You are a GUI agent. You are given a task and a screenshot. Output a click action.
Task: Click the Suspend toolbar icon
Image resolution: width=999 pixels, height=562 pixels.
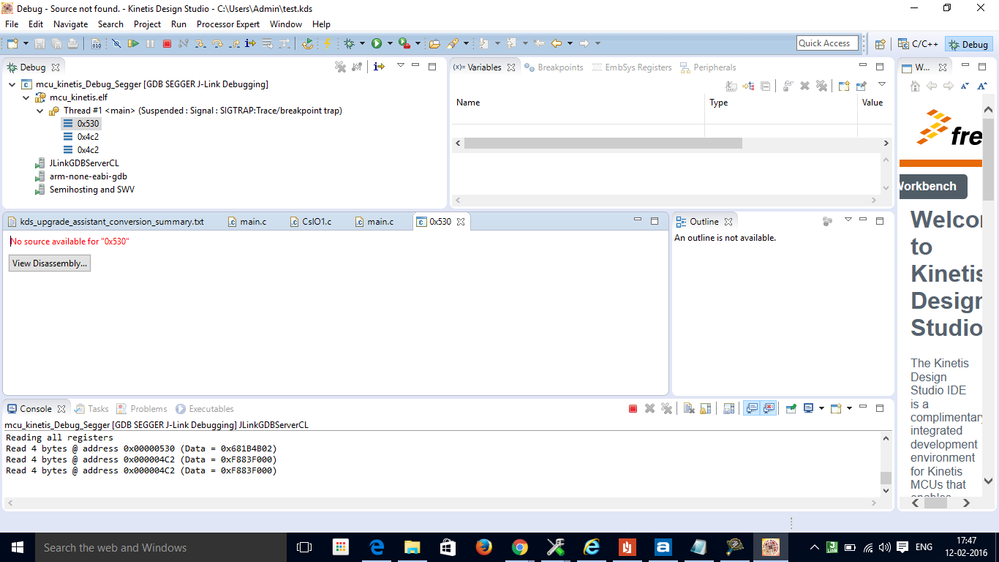tap(150, 43)
